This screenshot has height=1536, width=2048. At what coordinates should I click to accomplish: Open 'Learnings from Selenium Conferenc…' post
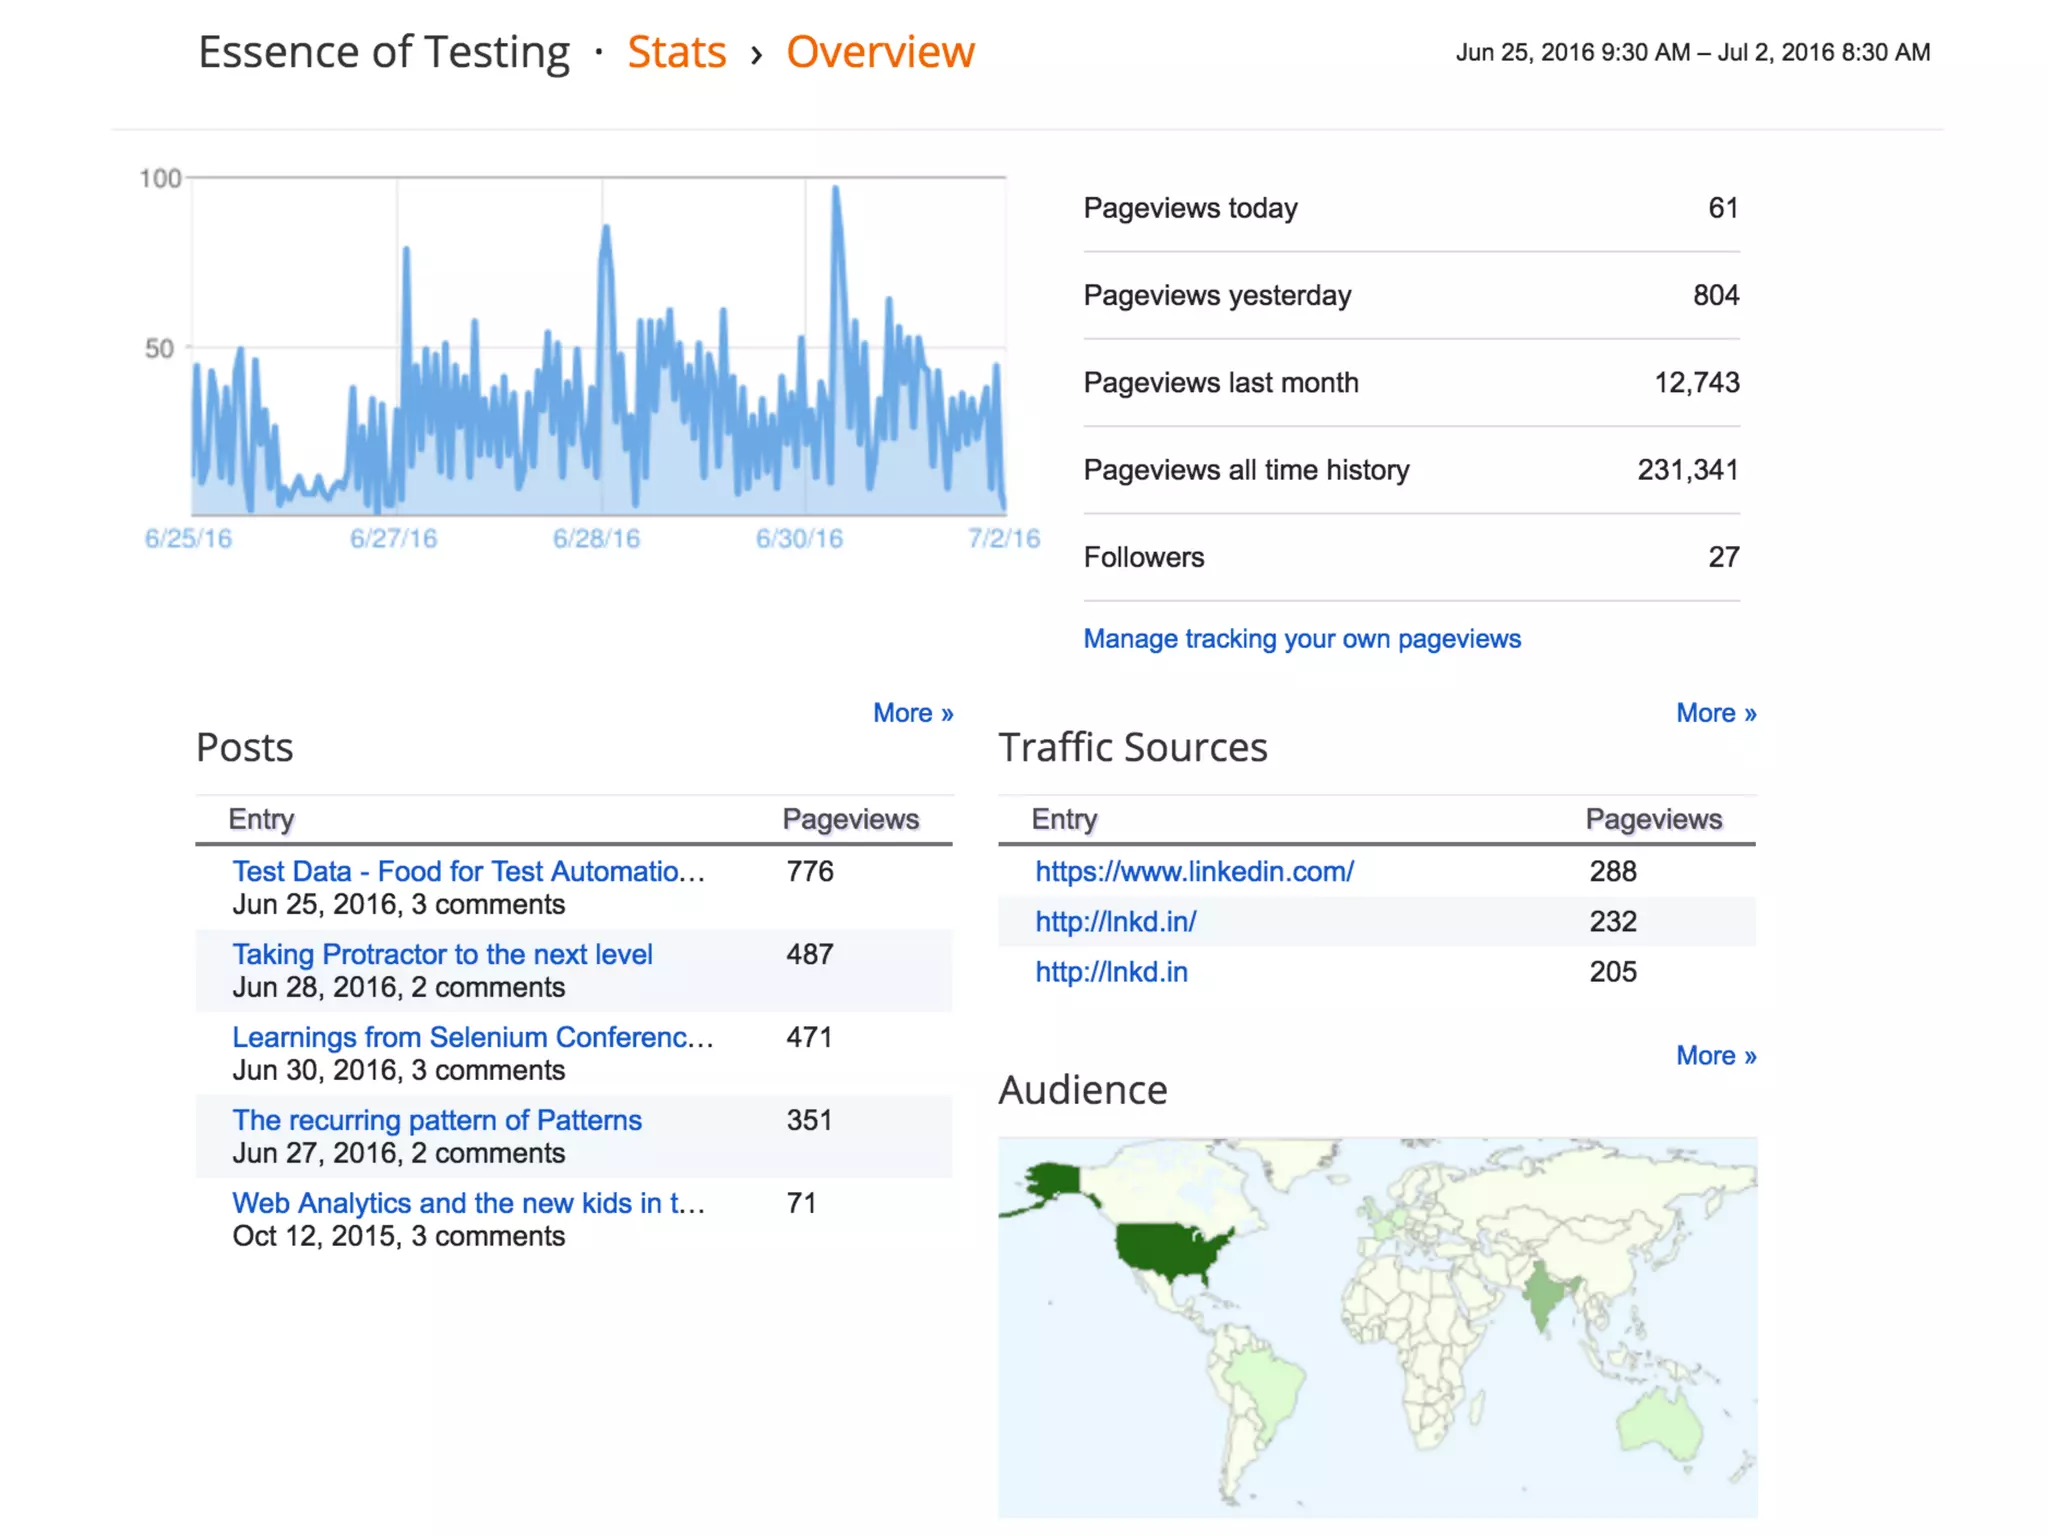coord(472,1037)
